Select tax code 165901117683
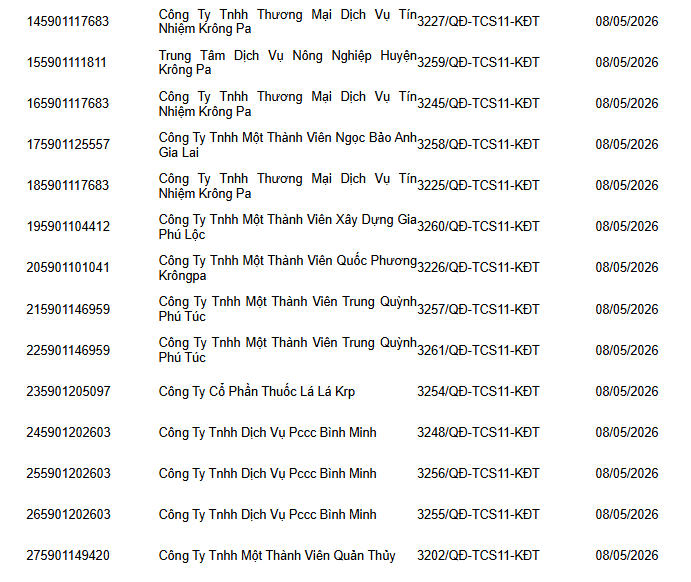 coord(67,104)
